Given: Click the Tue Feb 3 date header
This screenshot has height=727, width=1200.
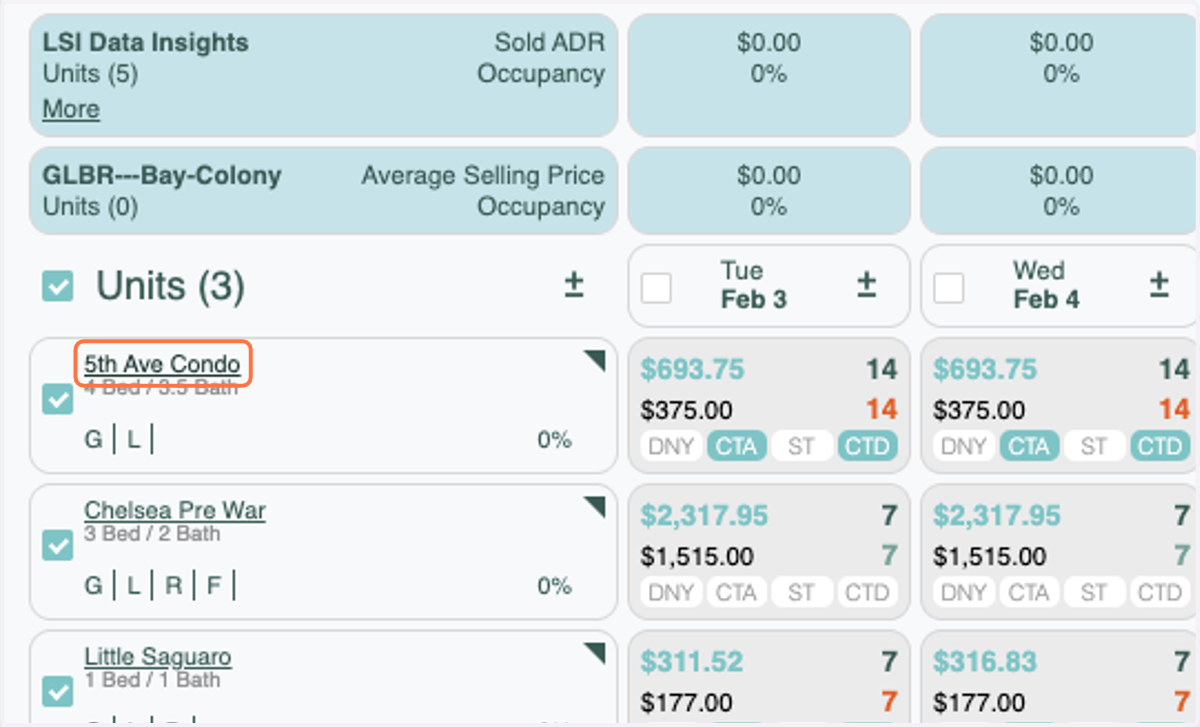Looking at the screenshot, I should click(753, 286).
